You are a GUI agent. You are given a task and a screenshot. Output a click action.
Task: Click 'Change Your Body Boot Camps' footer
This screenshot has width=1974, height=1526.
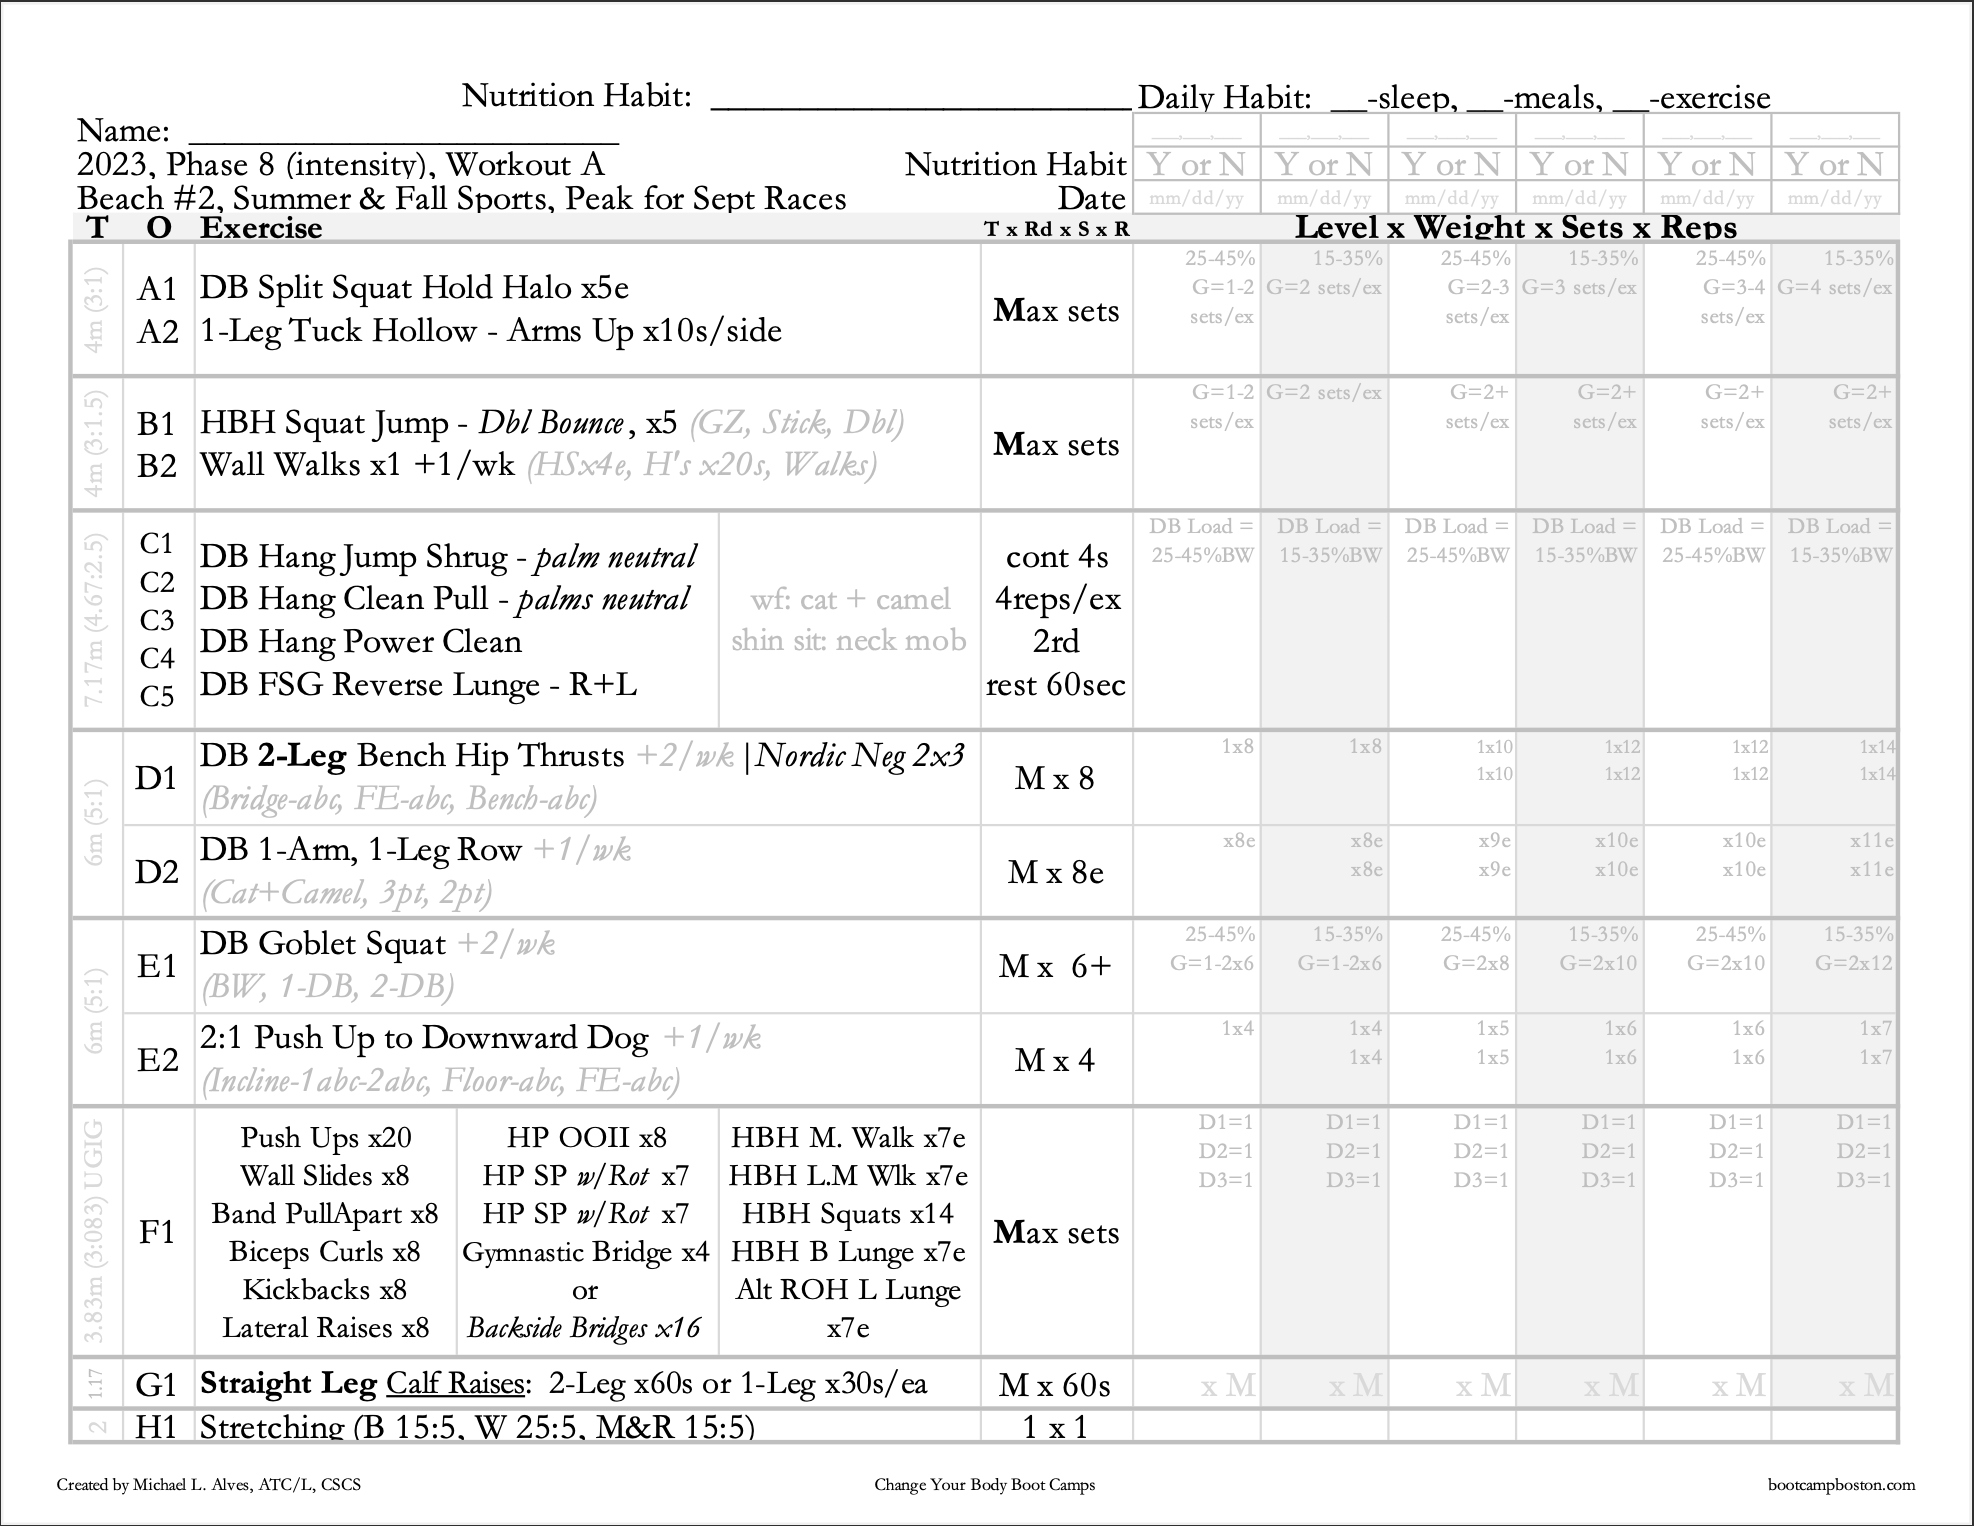[x=985, y=1485]
